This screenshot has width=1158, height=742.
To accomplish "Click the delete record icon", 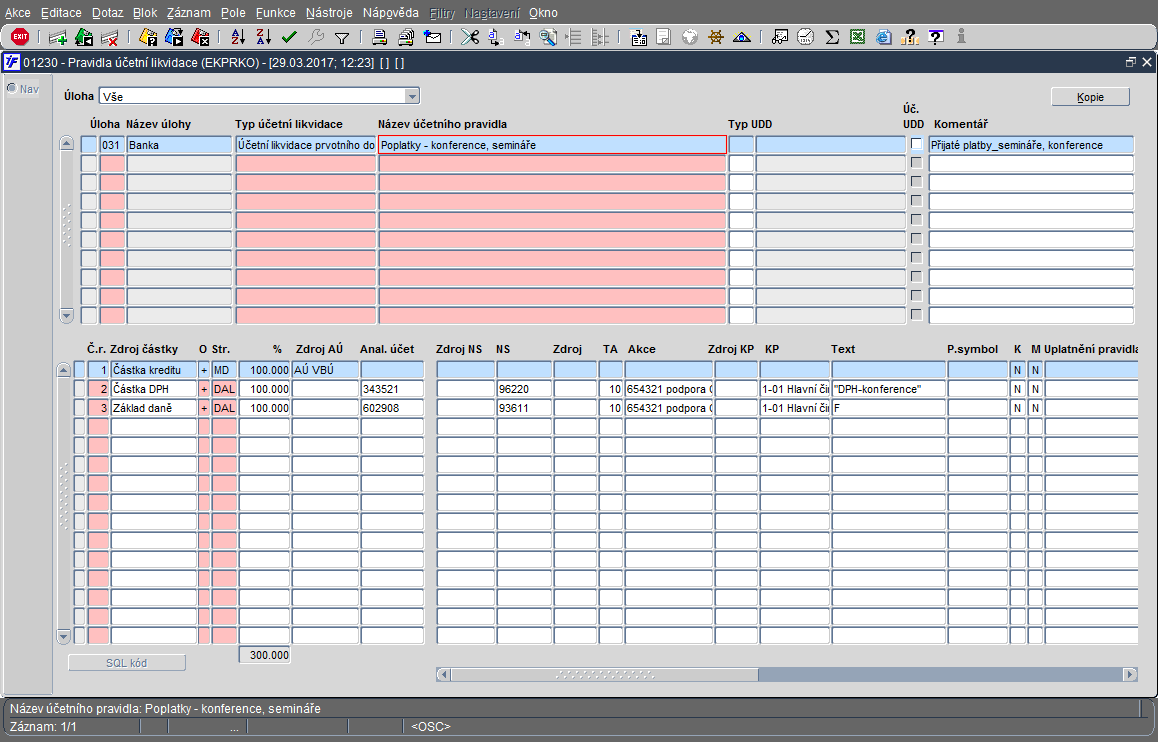I will coord(110,38).
